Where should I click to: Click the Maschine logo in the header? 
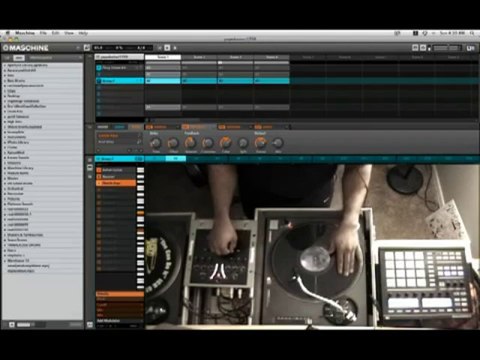coord(26,48)
